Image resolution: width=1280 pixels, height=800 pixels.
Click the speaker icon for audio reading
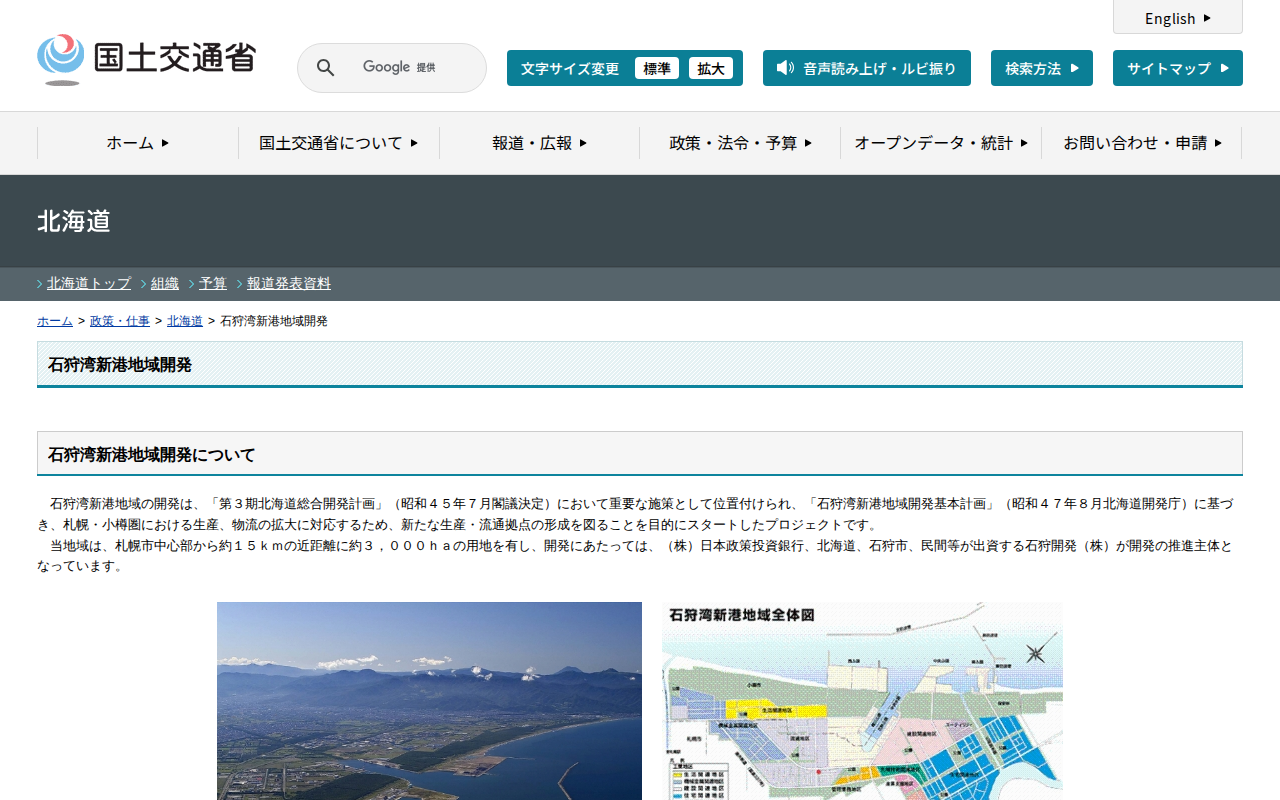pos(785,68)
